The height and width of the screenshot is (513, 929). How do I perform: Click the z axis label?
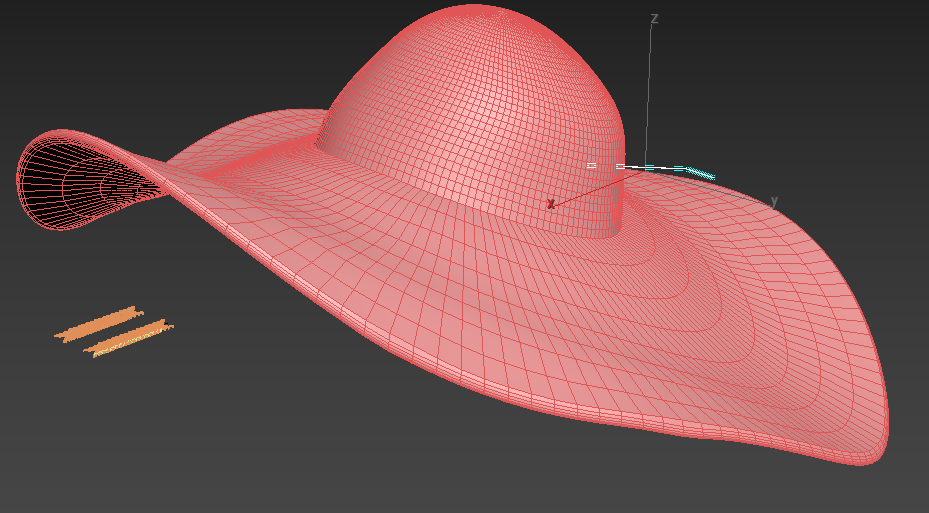click(x=654, y=19)
